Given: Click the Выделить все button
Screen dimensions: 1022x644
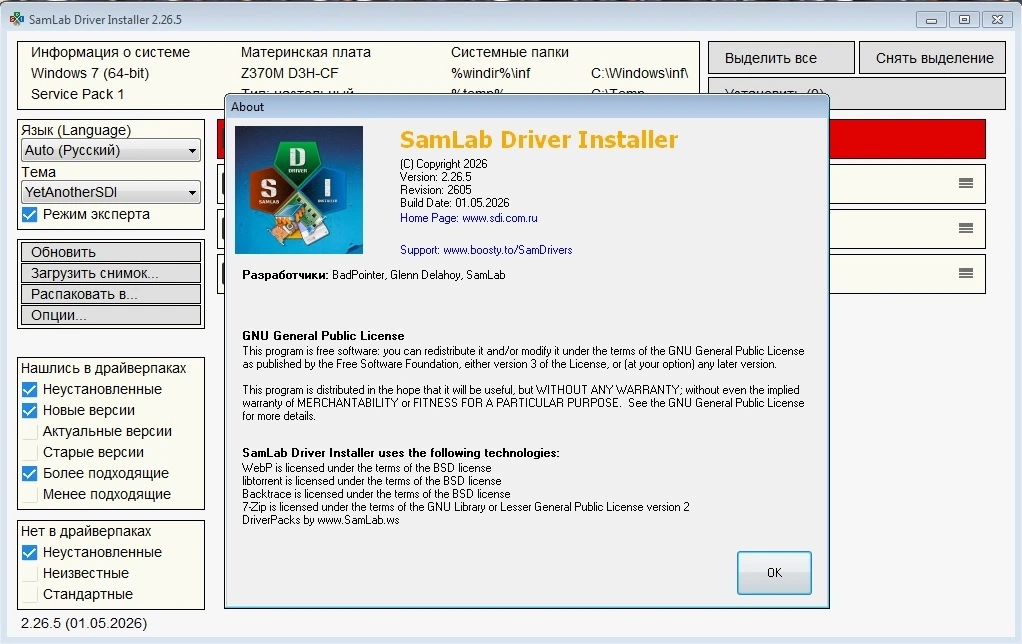Looking at the screenshot, I should coord(781,58).
